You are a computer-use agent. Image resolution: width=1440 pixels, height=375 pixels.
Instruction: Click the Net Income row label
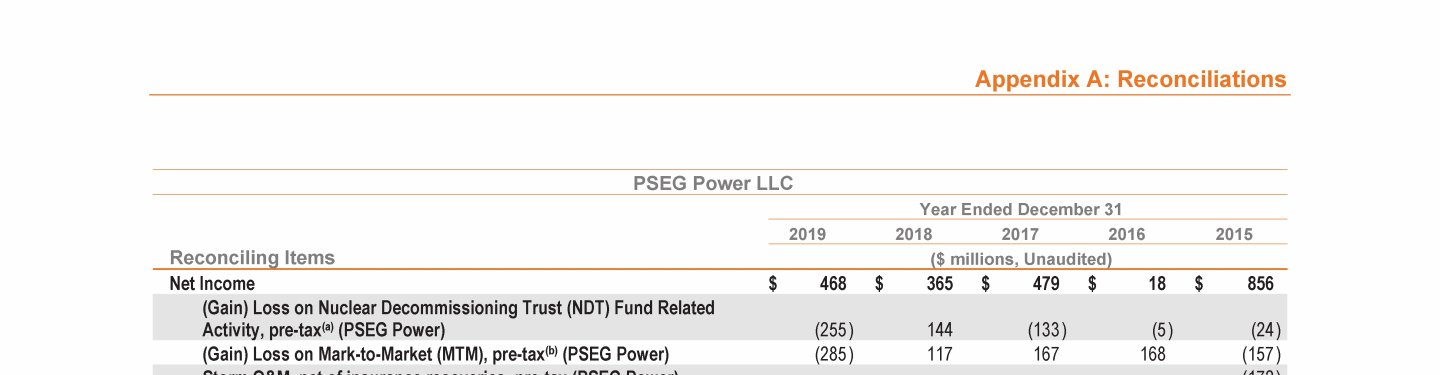click(212, 284)
